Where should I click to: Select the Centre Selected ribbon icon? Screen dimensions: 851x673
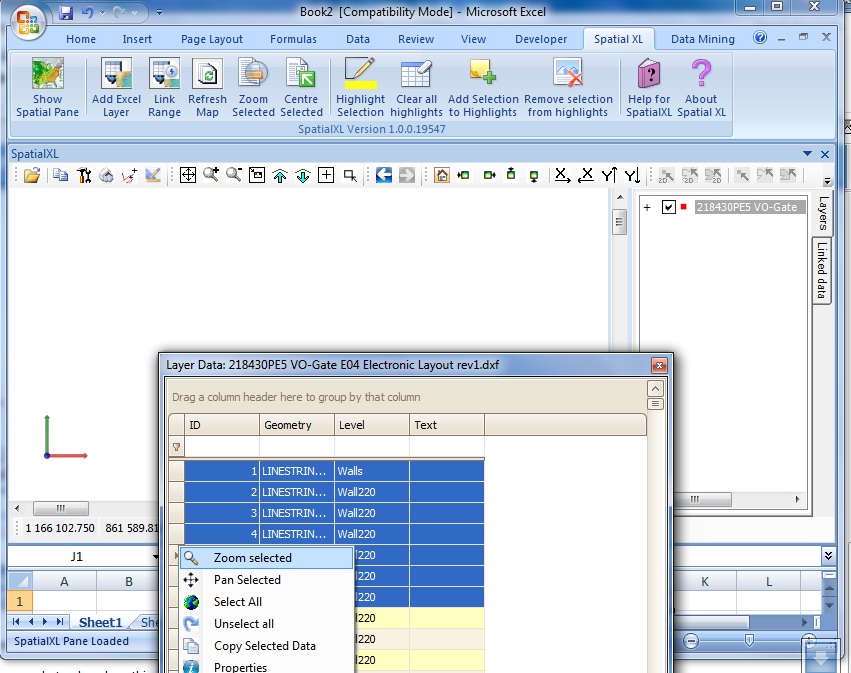tap(302, 86)
